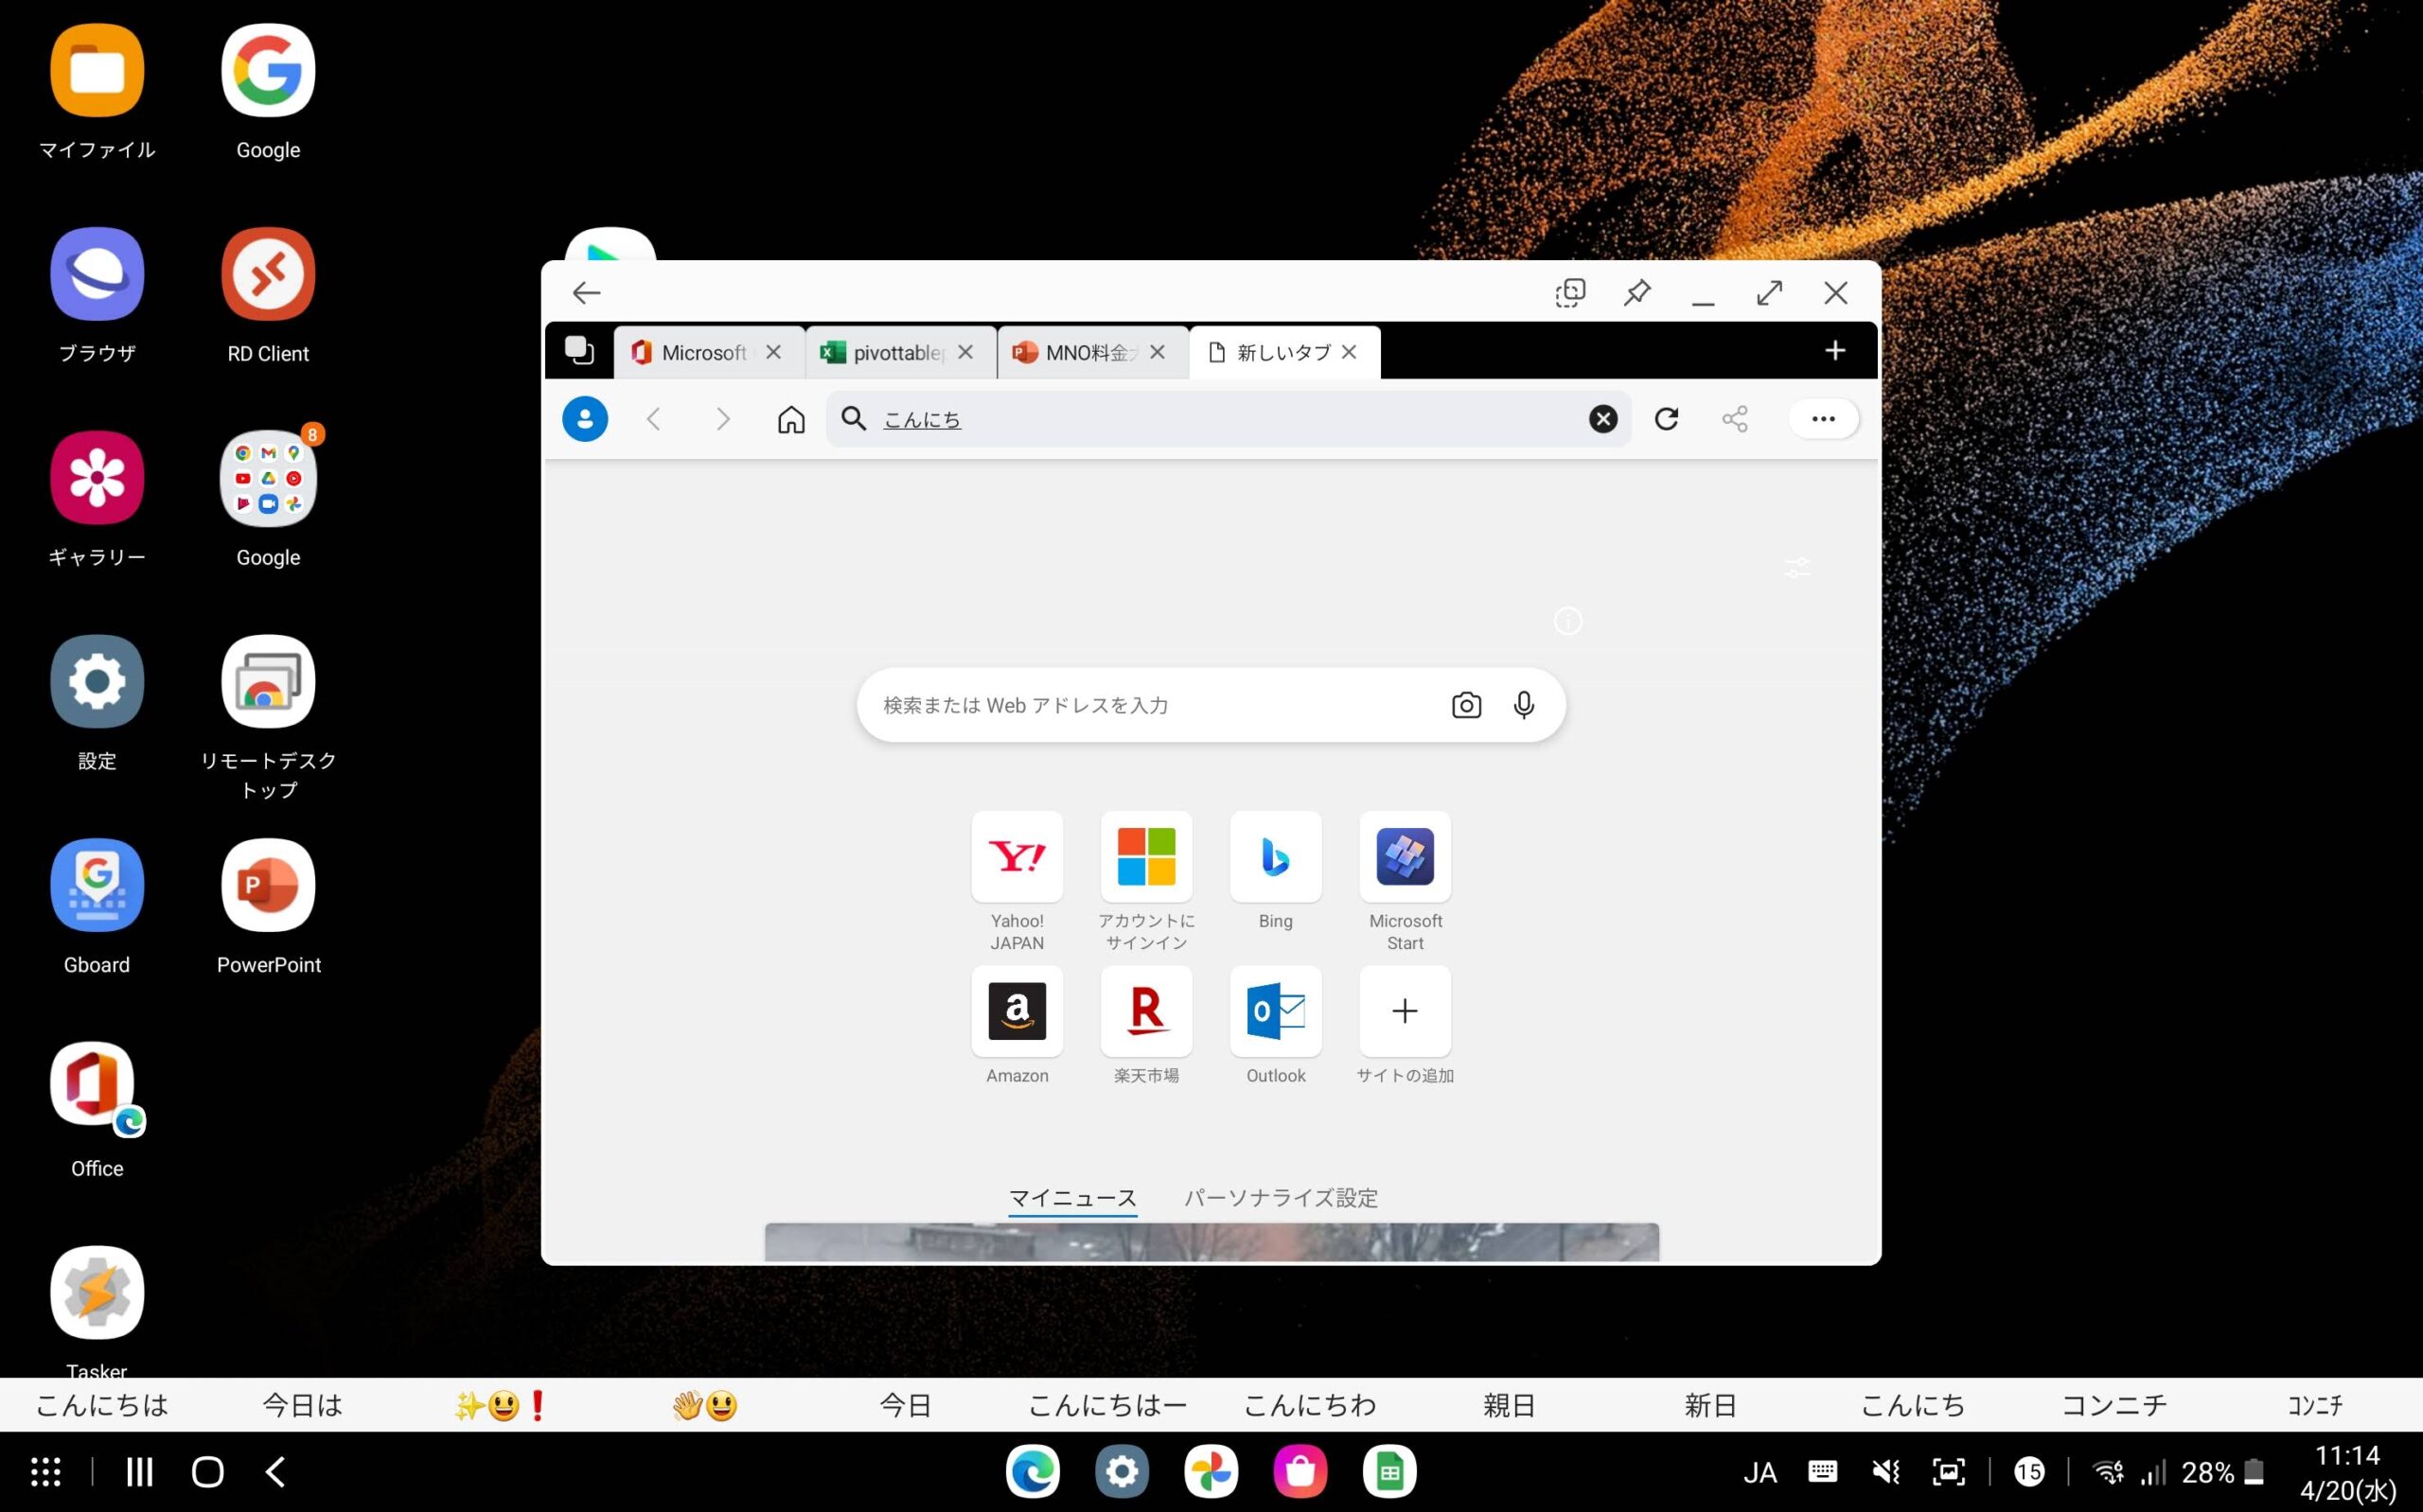
Task: Add a new browser tab with plus
Action: [x=1834, y=351]
